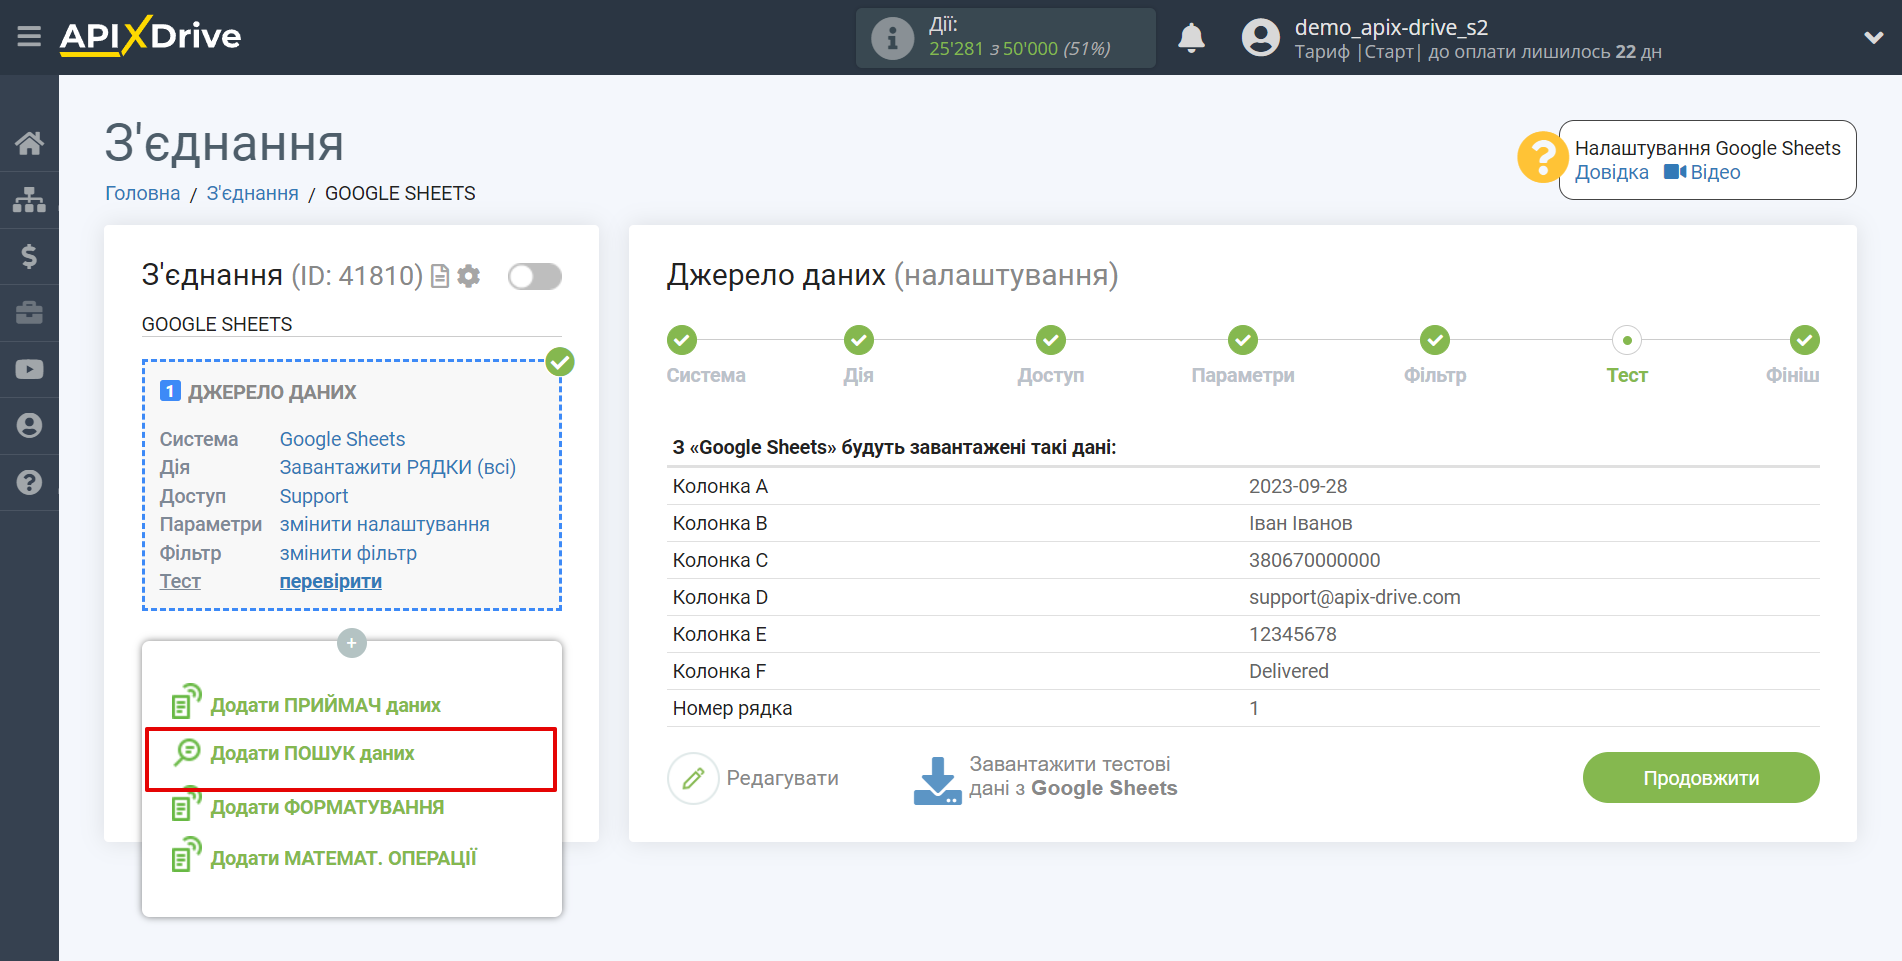
Task: Click Завантажити РЯДКИ (всі) action link
Action: pyautogui.click(x=397, y=467)
